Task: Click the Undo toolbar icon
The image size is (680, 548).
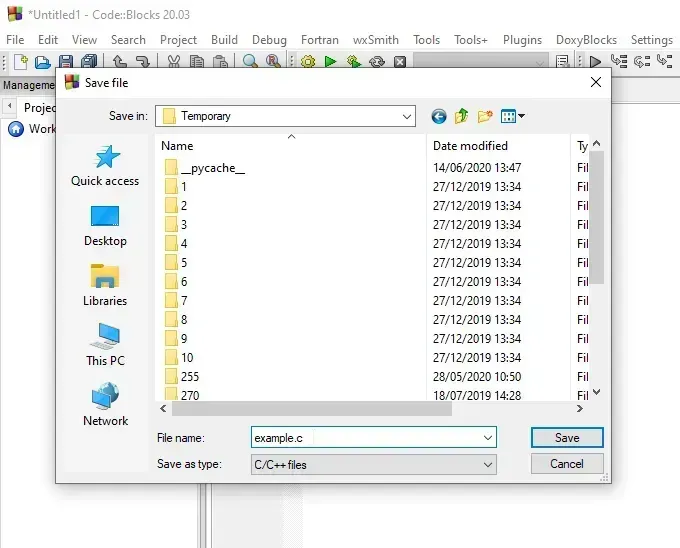Action: pos(120,62)
